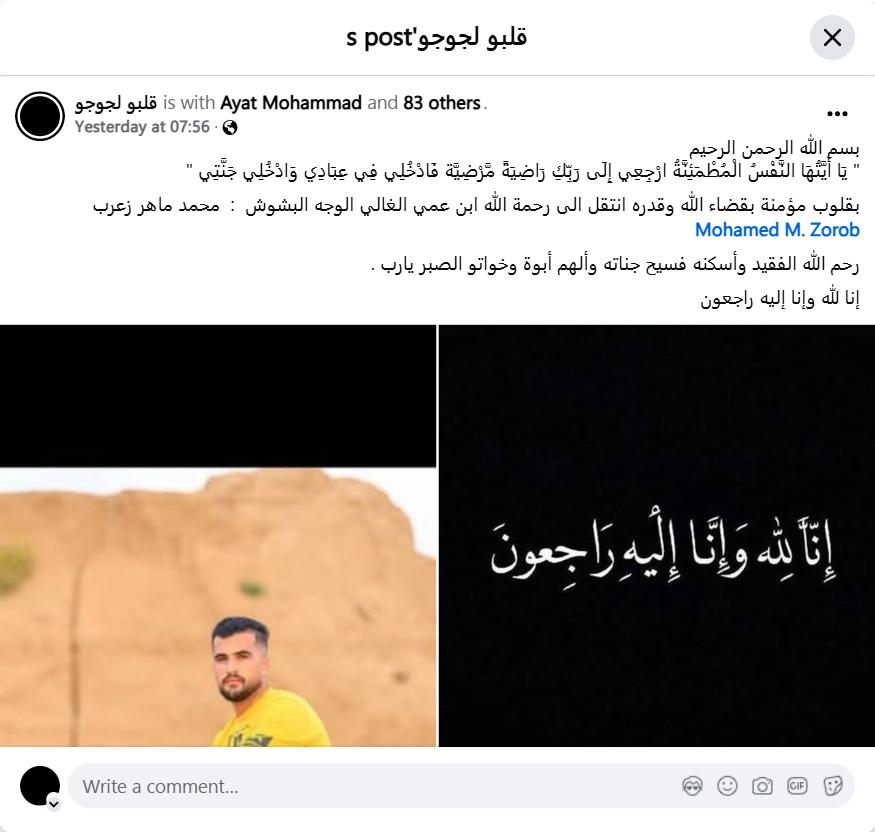Open the Yesterday at 07:56 timestamp link

(142, 127)
